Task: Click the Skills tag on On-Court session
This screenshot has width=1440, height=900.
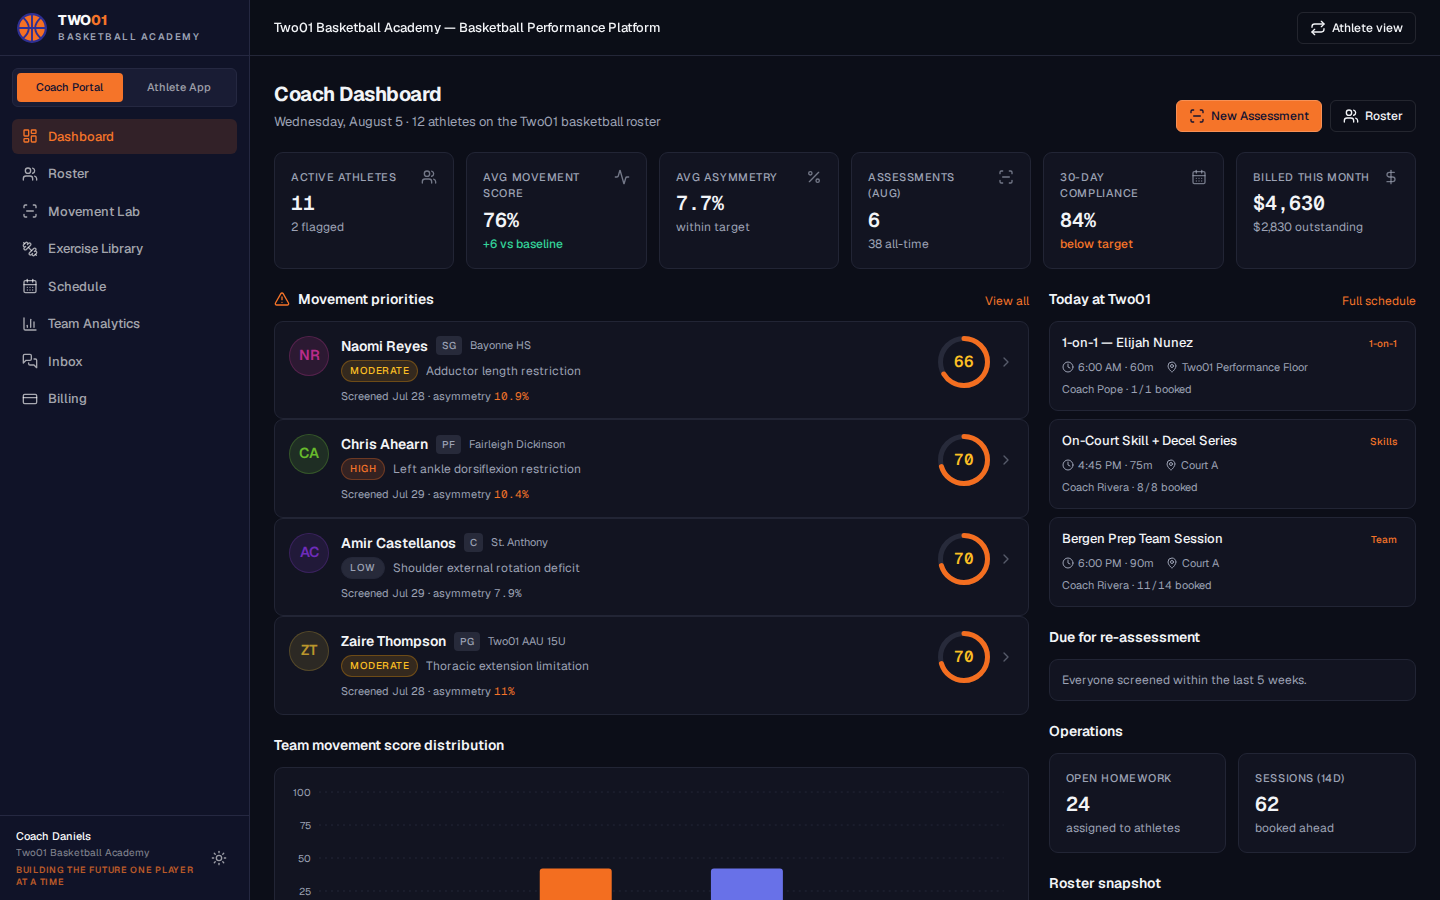Action: coord(1384,442)
